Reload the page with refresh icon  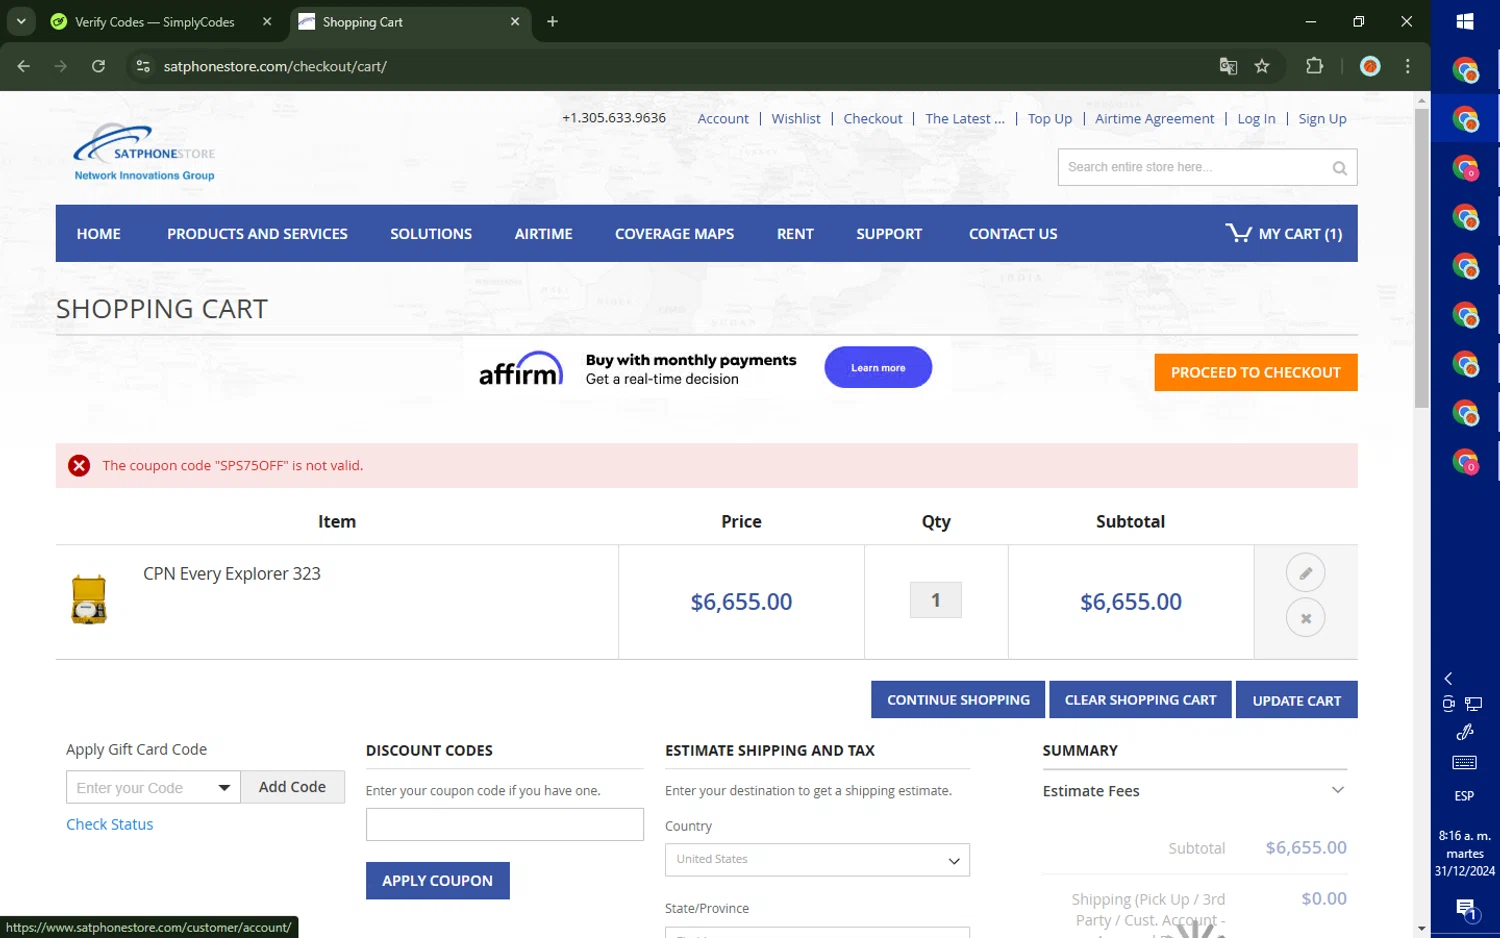point(98,66)
